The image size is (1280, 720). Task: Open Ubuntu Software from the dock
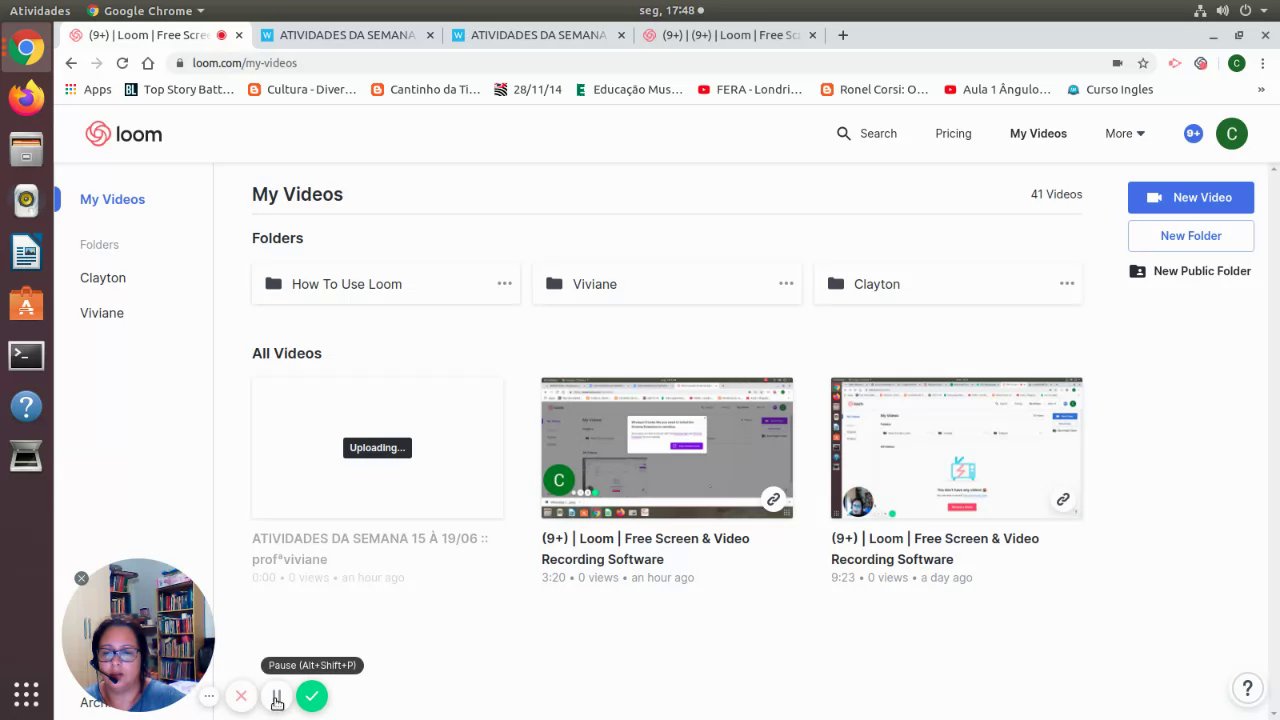pos(26,303)
